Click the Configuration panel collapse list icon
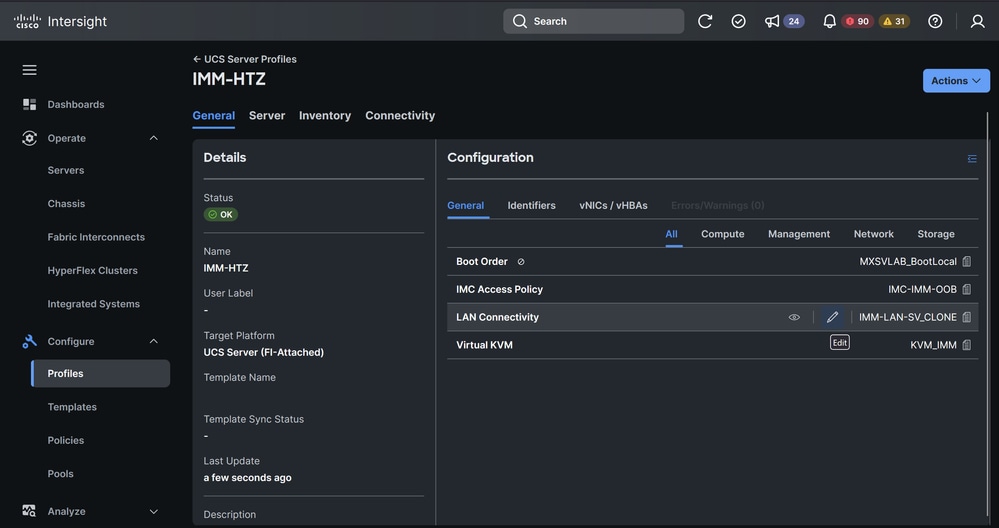999x528 pixels. pos(972,158)
